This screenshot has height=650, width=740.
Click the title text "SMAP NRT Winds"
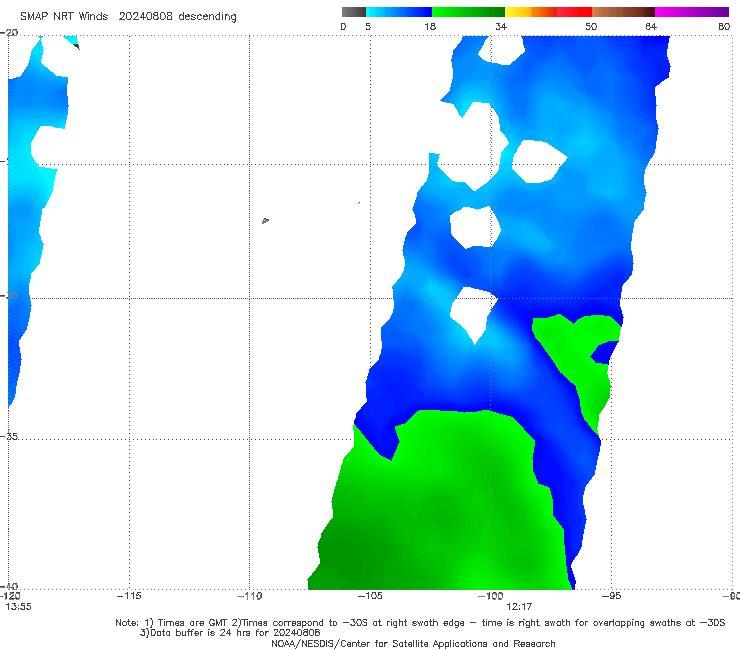click(x=64, y=17)
